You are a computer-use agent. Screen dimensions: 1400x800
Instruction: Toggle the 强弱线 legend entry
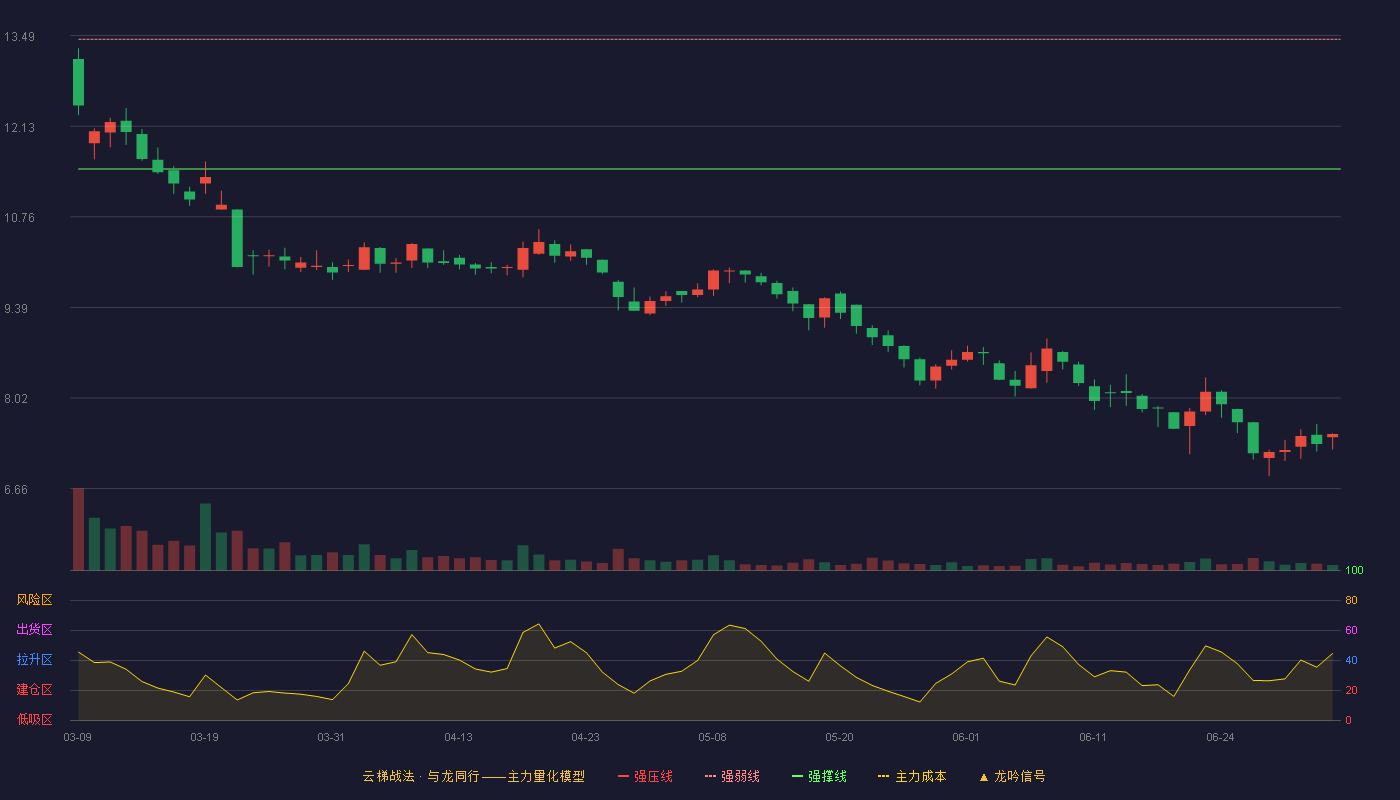click(732, 776)
